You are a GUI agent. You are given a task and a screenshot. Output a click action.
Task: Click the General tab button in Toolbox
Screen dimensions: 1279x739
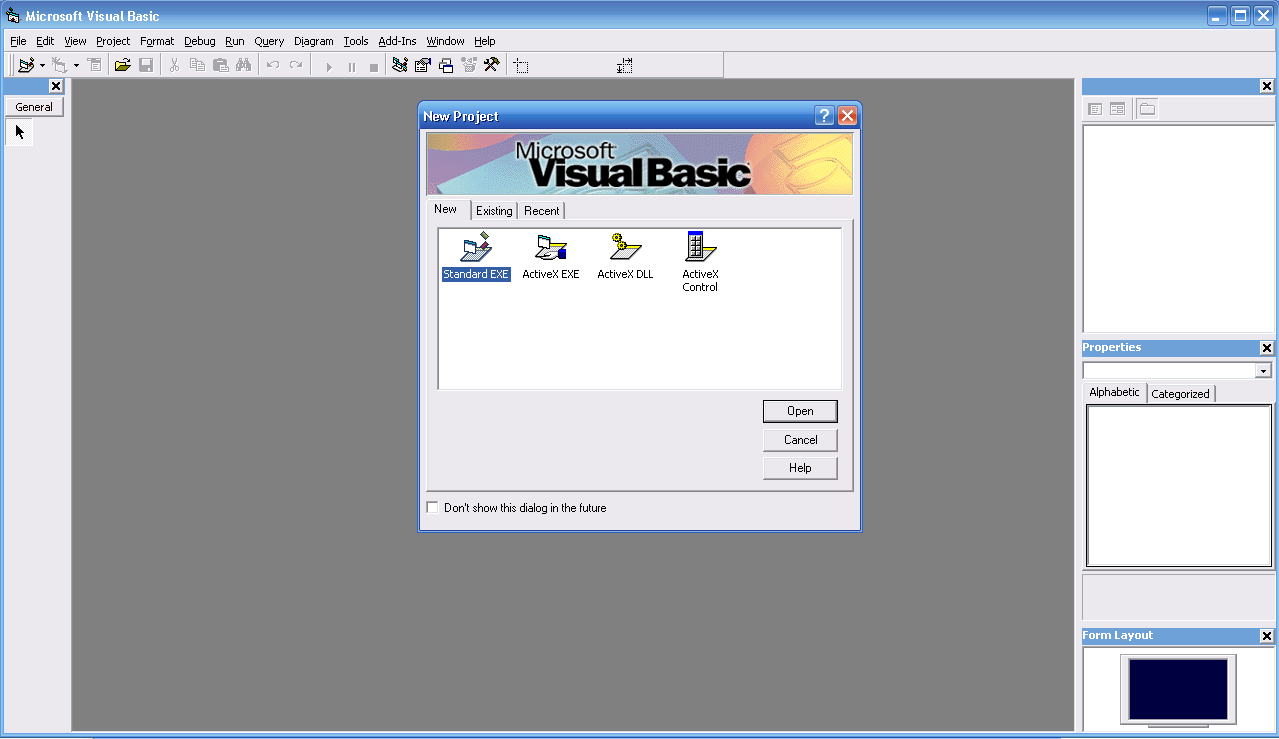tap(34, 107)
